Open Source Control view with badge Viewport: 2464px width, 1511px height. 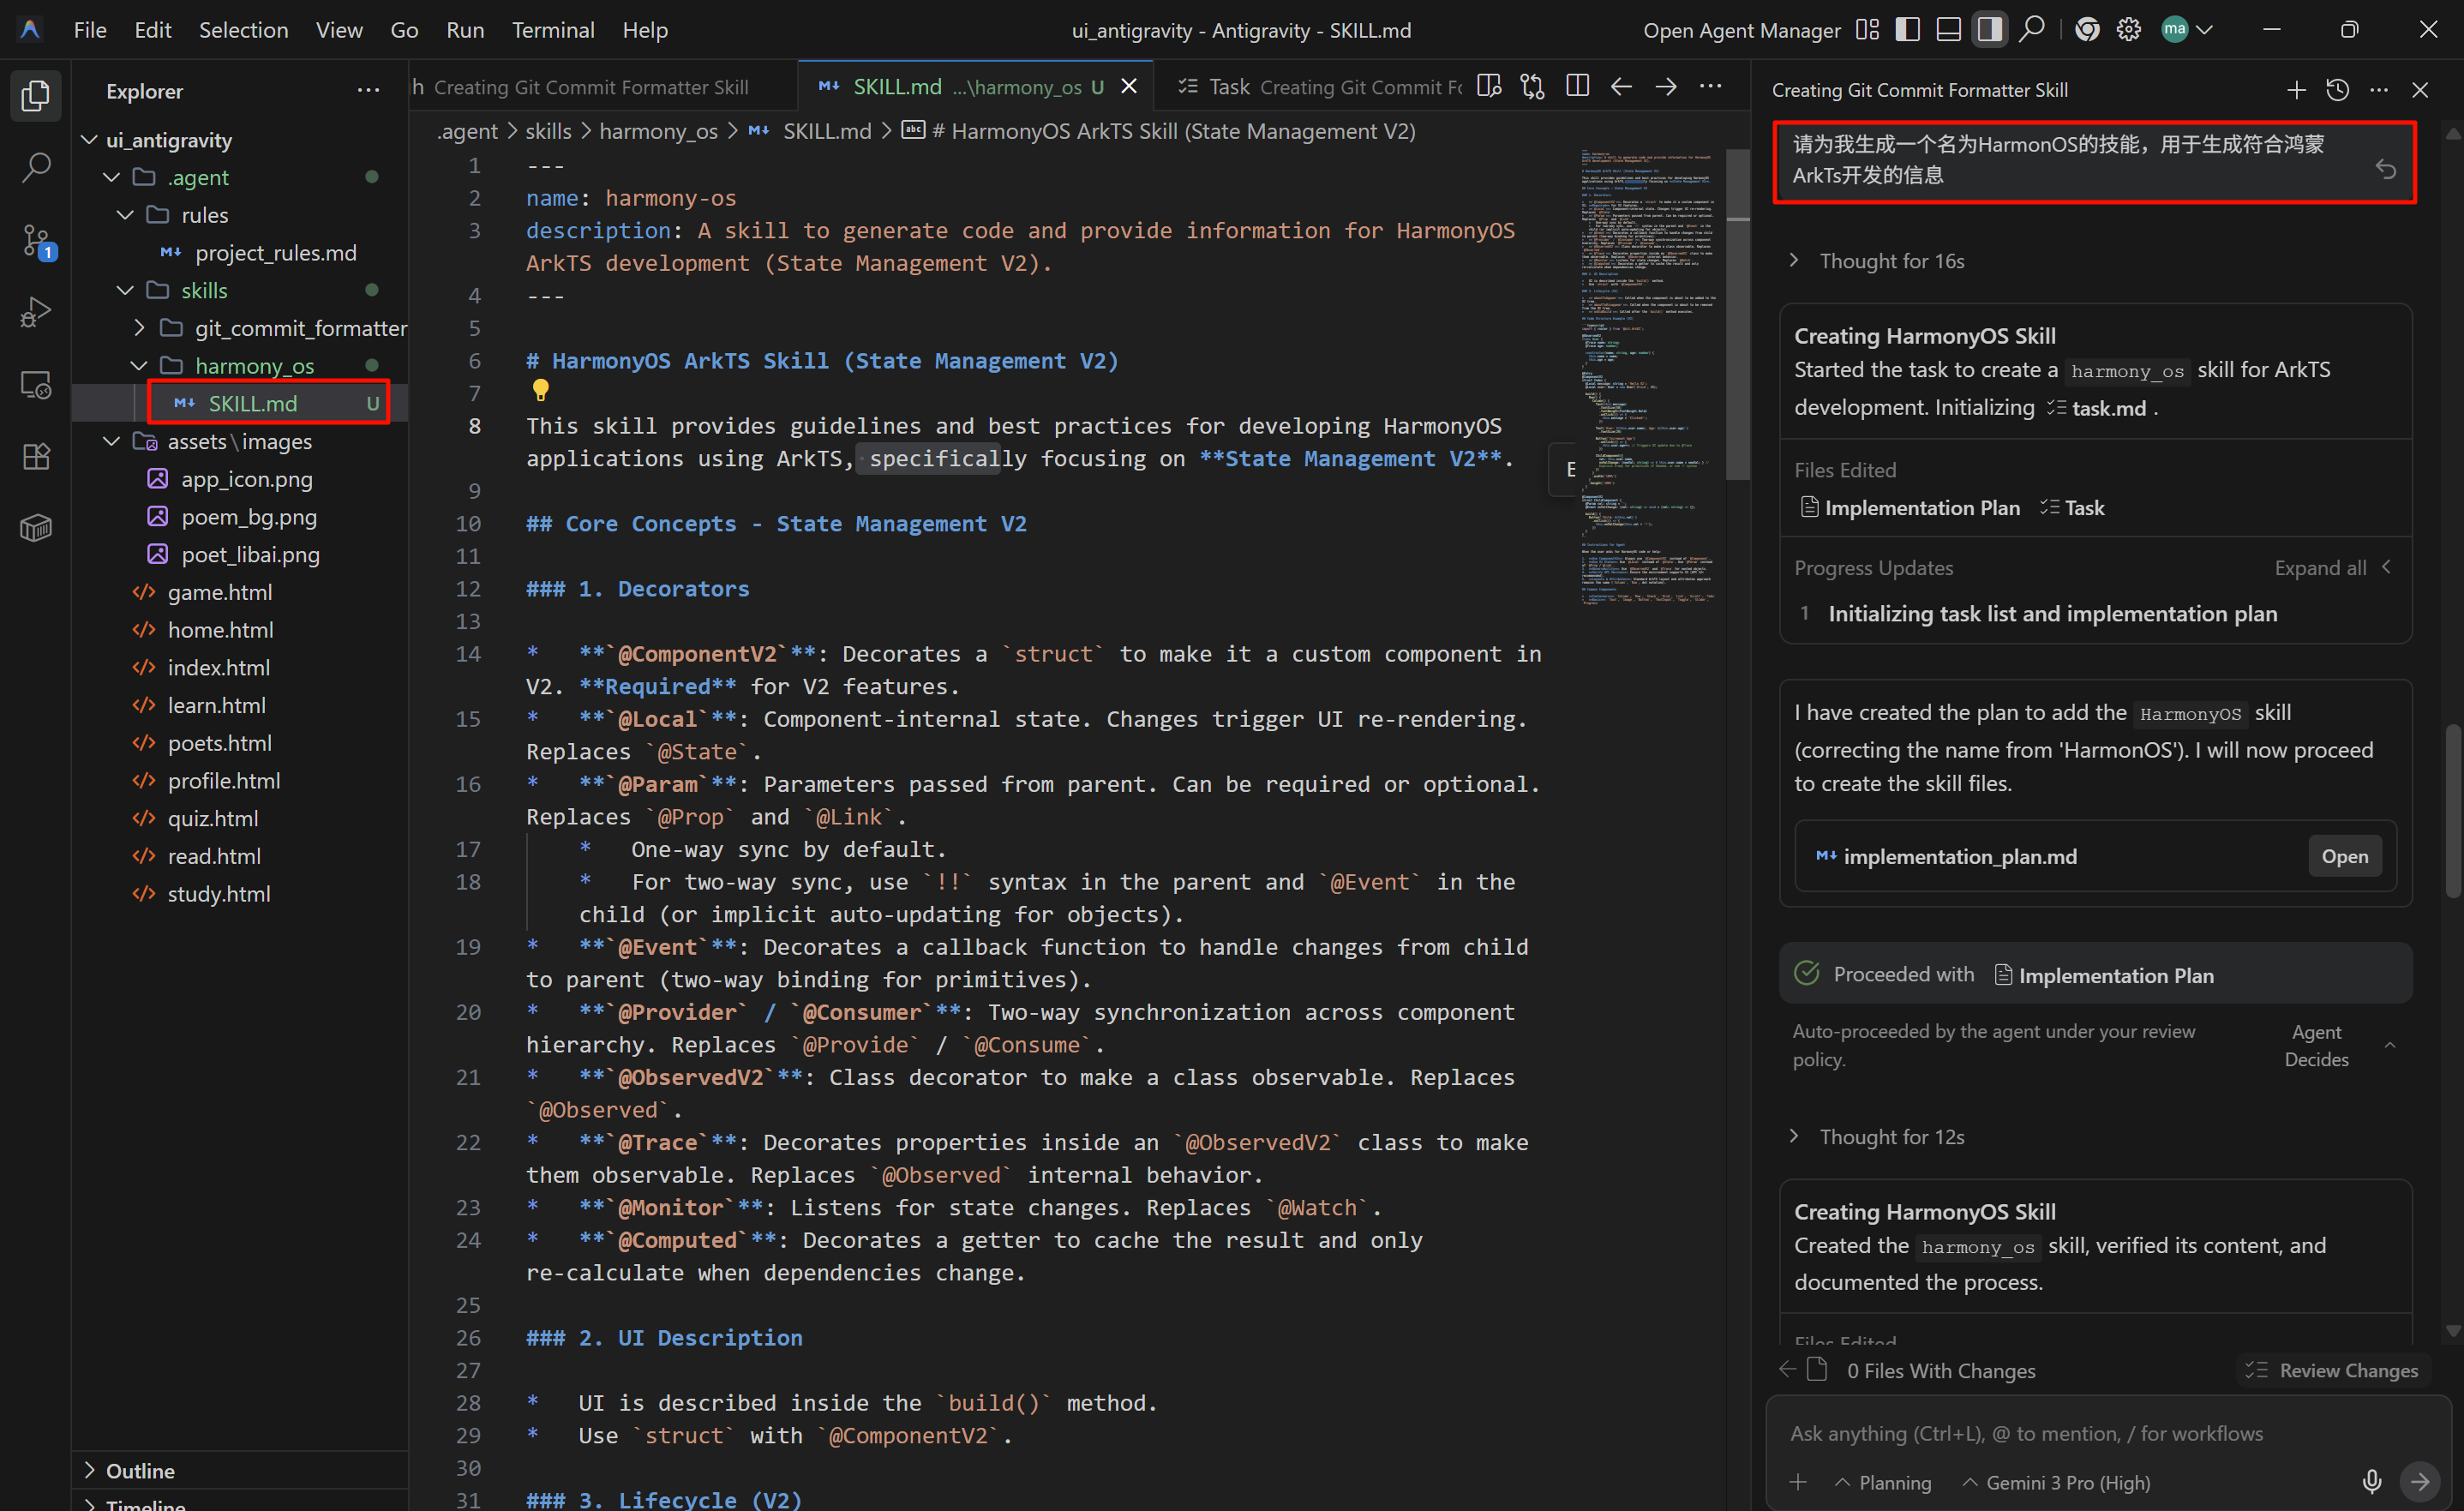[x=36, y=241]
